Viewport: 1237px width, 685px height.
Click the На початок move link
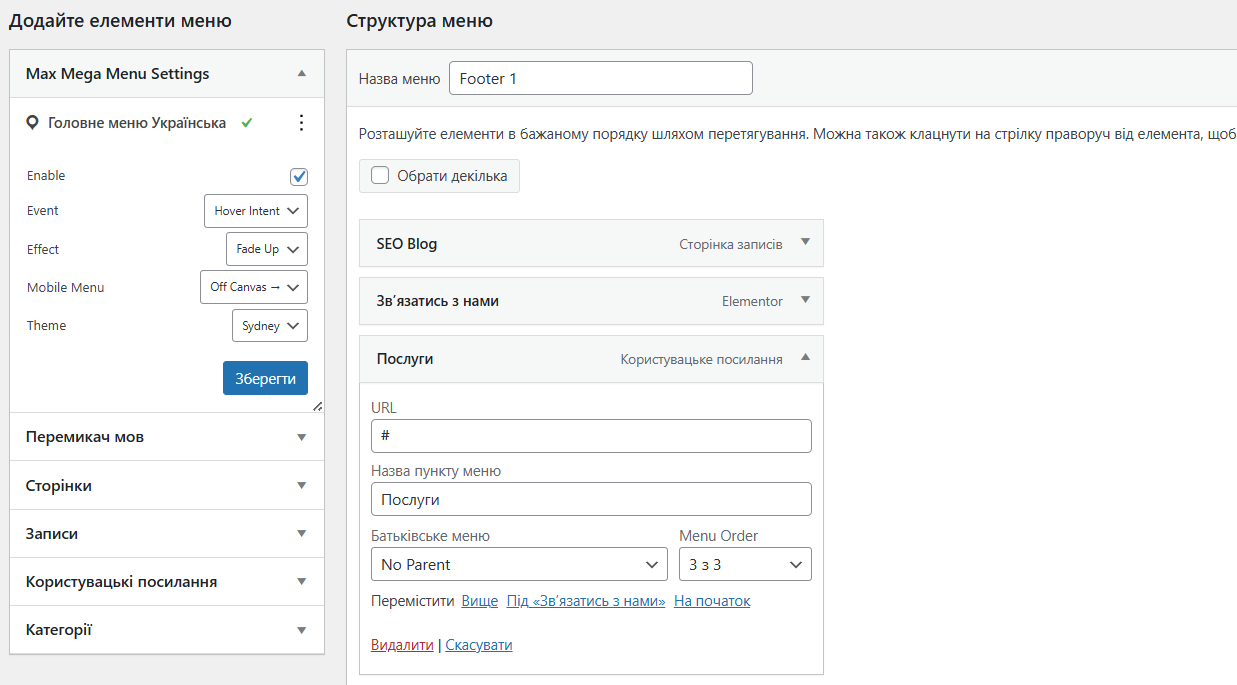(712, 601)
